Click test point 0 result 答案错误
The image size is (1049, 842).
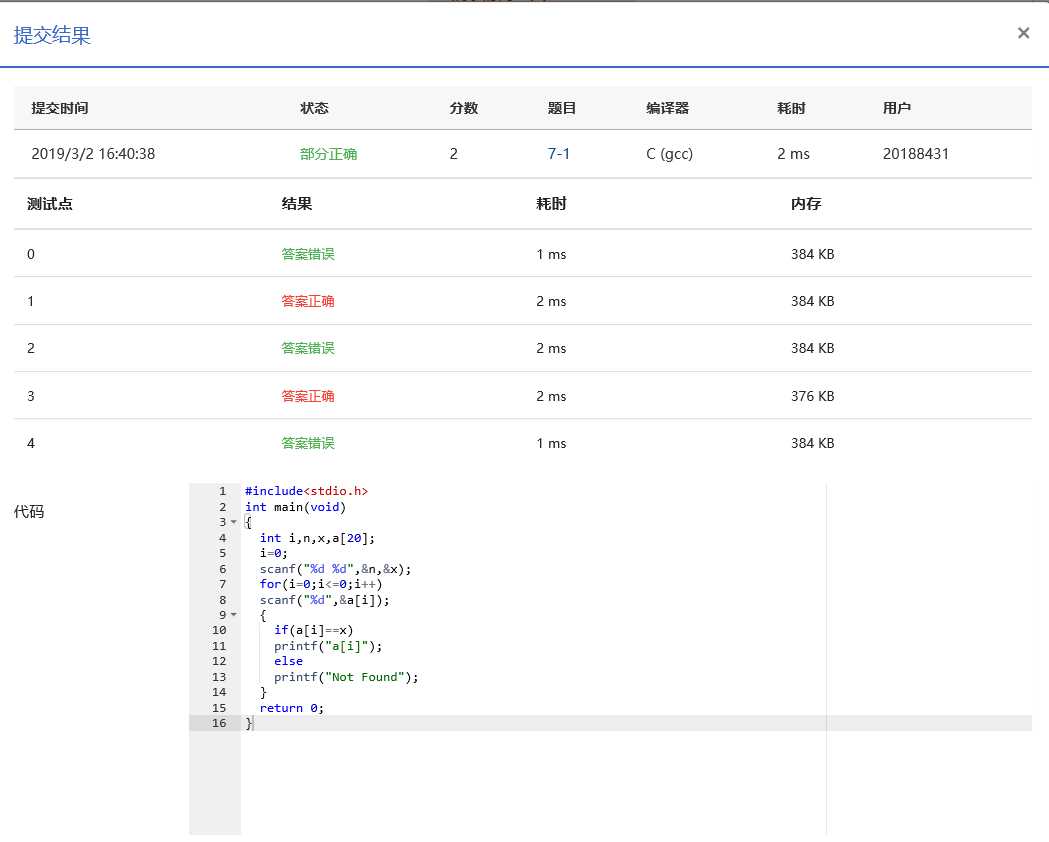tap(308, 254)
